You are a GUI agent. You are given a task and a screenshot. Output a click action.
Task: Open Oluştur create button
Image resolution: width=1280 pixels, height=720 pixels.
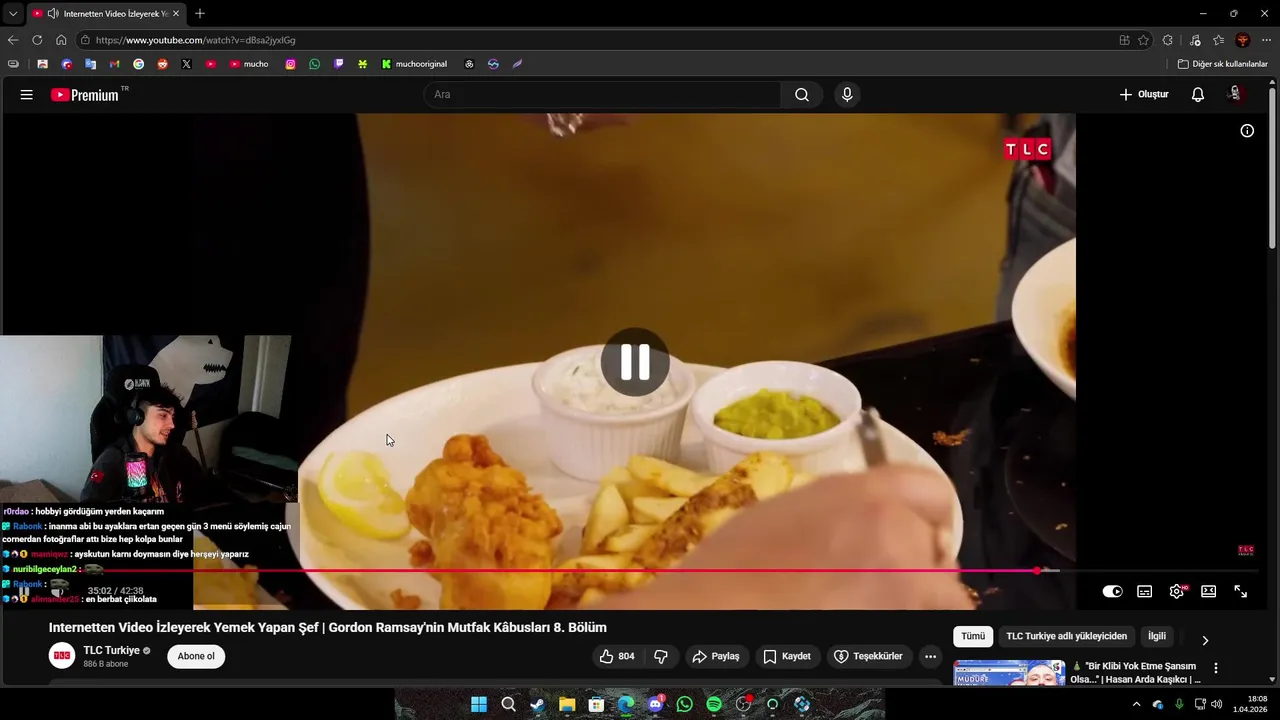[x=1143, y=95]
